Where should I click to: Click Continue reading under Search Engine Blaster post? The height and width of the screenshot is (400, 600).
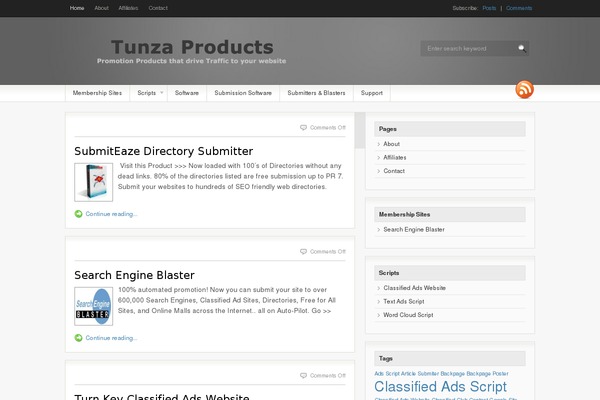tap(111, 338)
